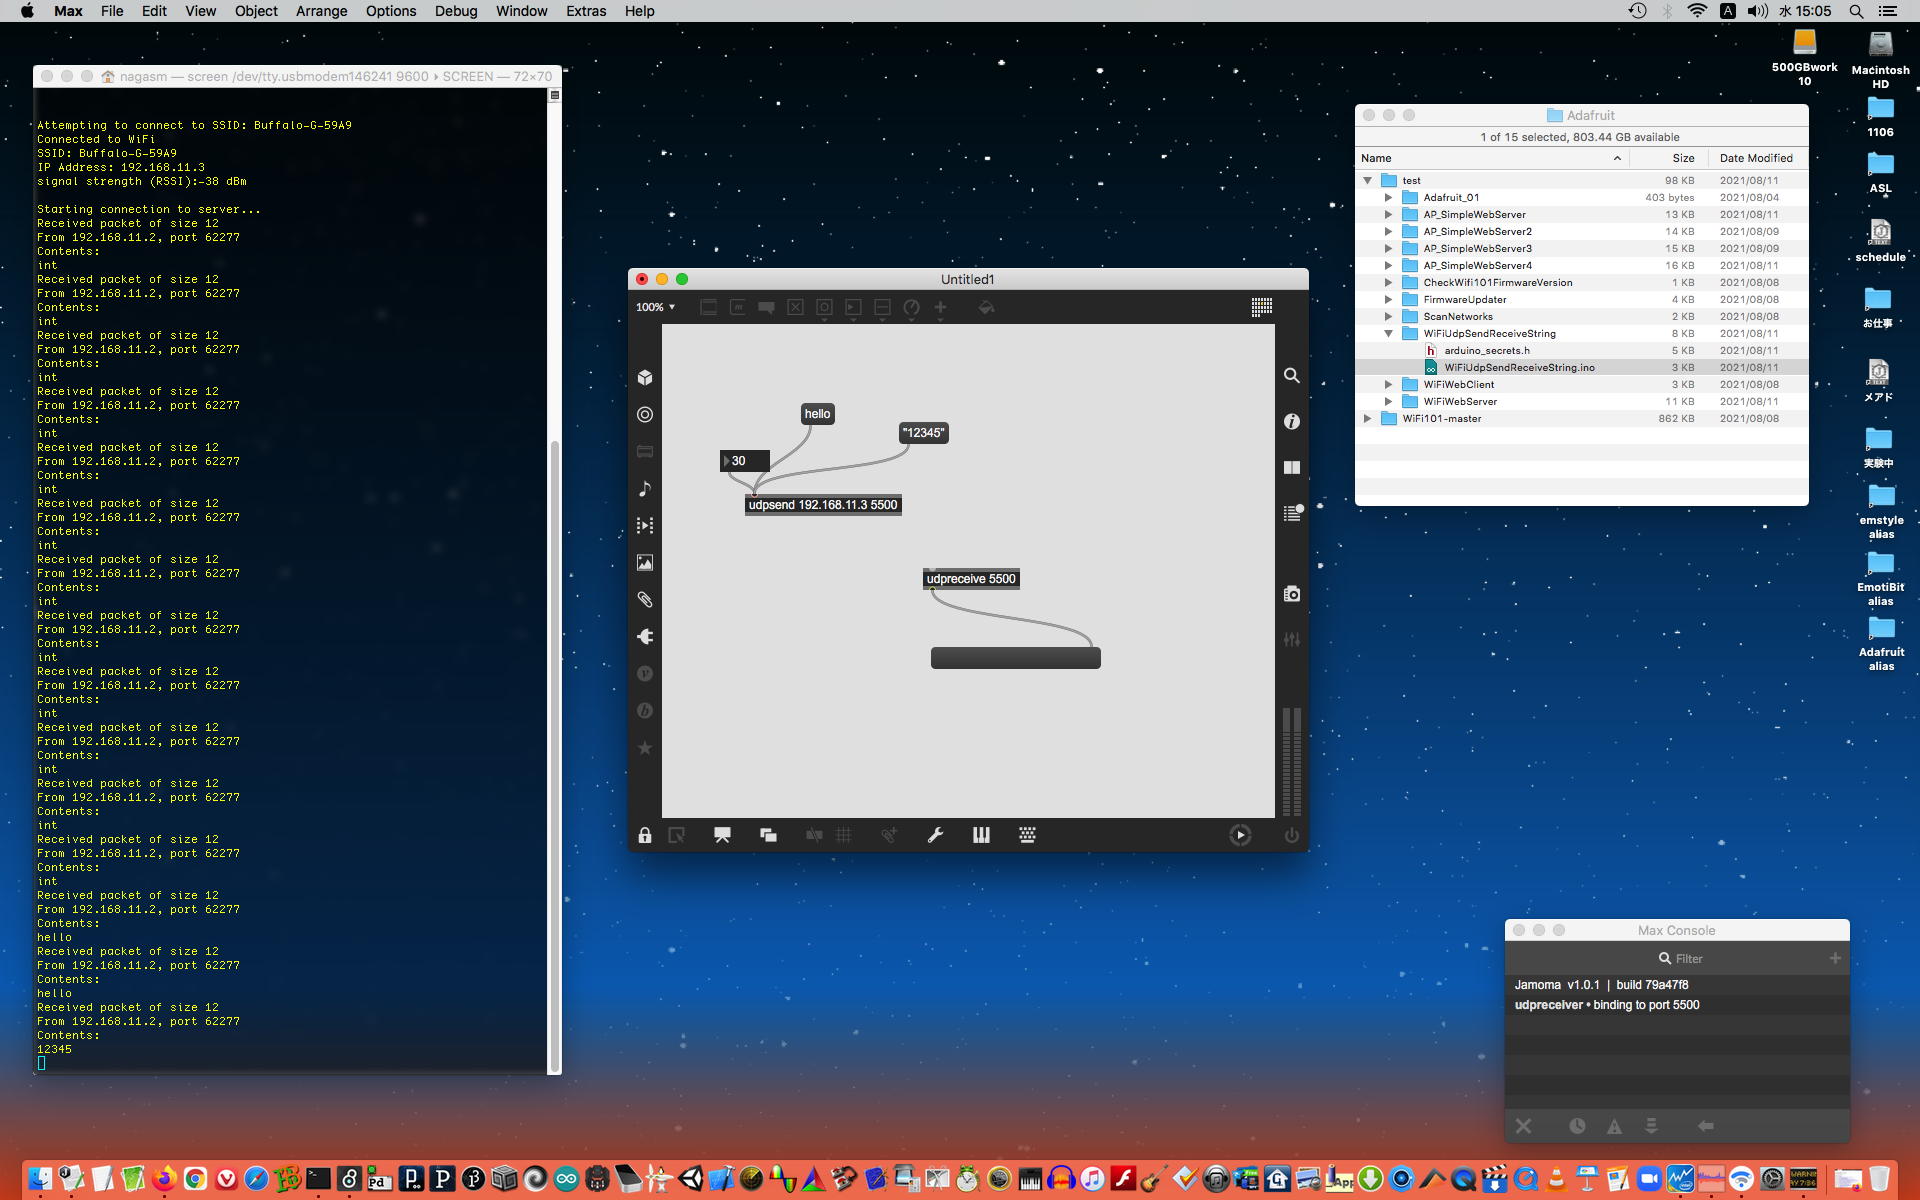The height and width of the screenshot is (1200, 1920).
Task: Clear the Max Console with X button
Action: [1523, 1126]
